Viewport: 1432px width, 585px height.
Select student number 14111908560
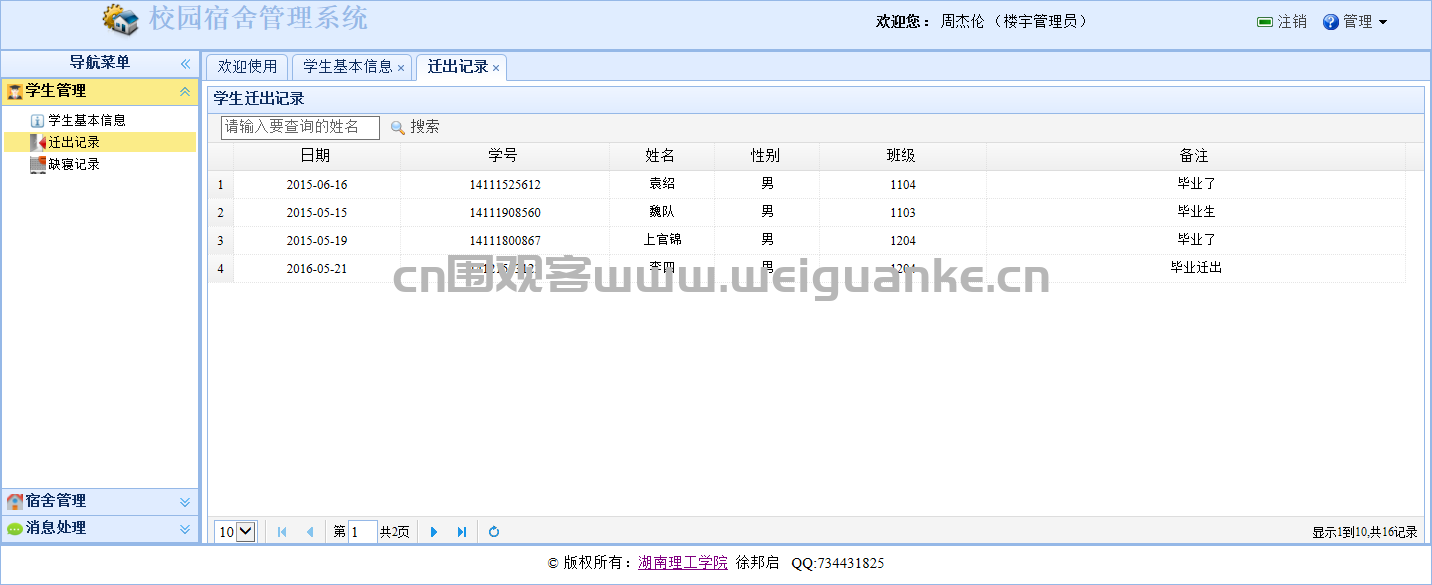tap(504, 213)
